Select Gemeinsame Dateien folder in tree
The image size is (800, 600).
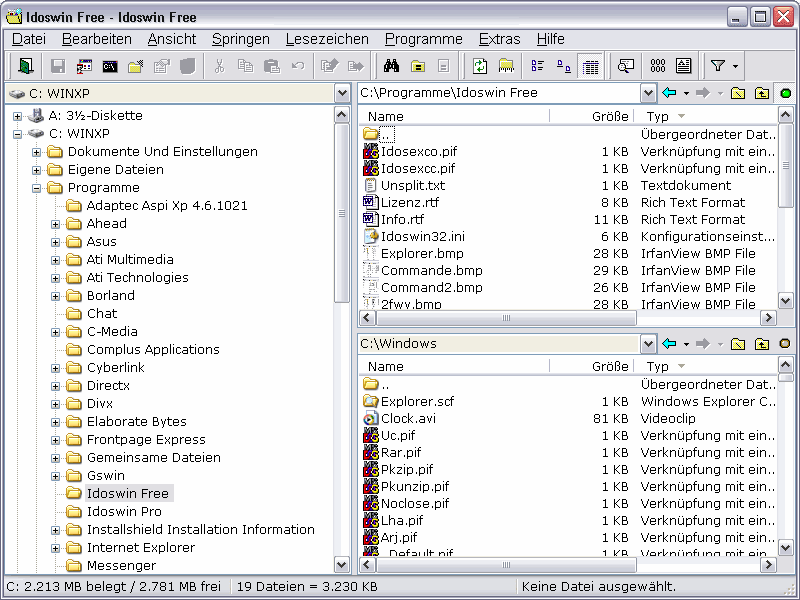tap(154, 458)
